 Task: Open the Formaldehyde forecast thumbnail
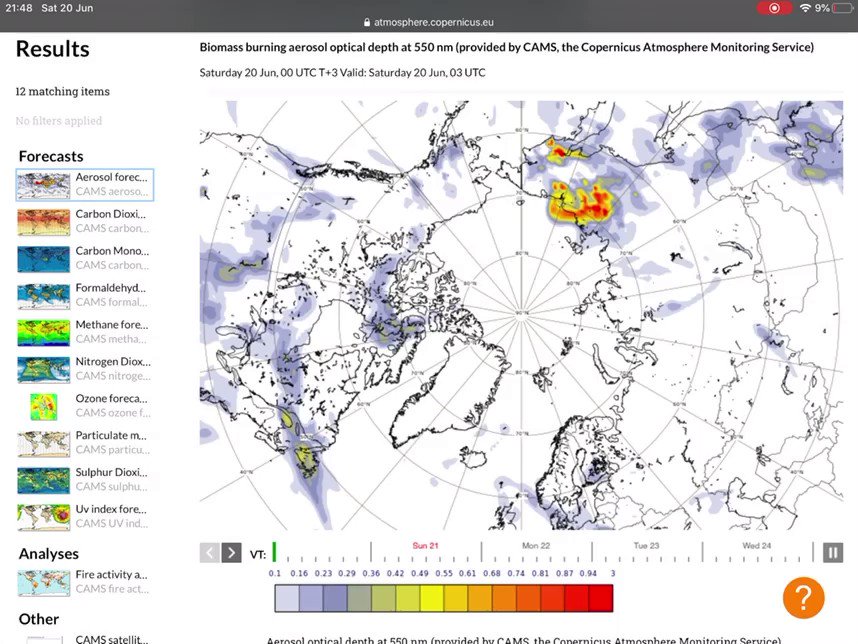click(44, 295)
